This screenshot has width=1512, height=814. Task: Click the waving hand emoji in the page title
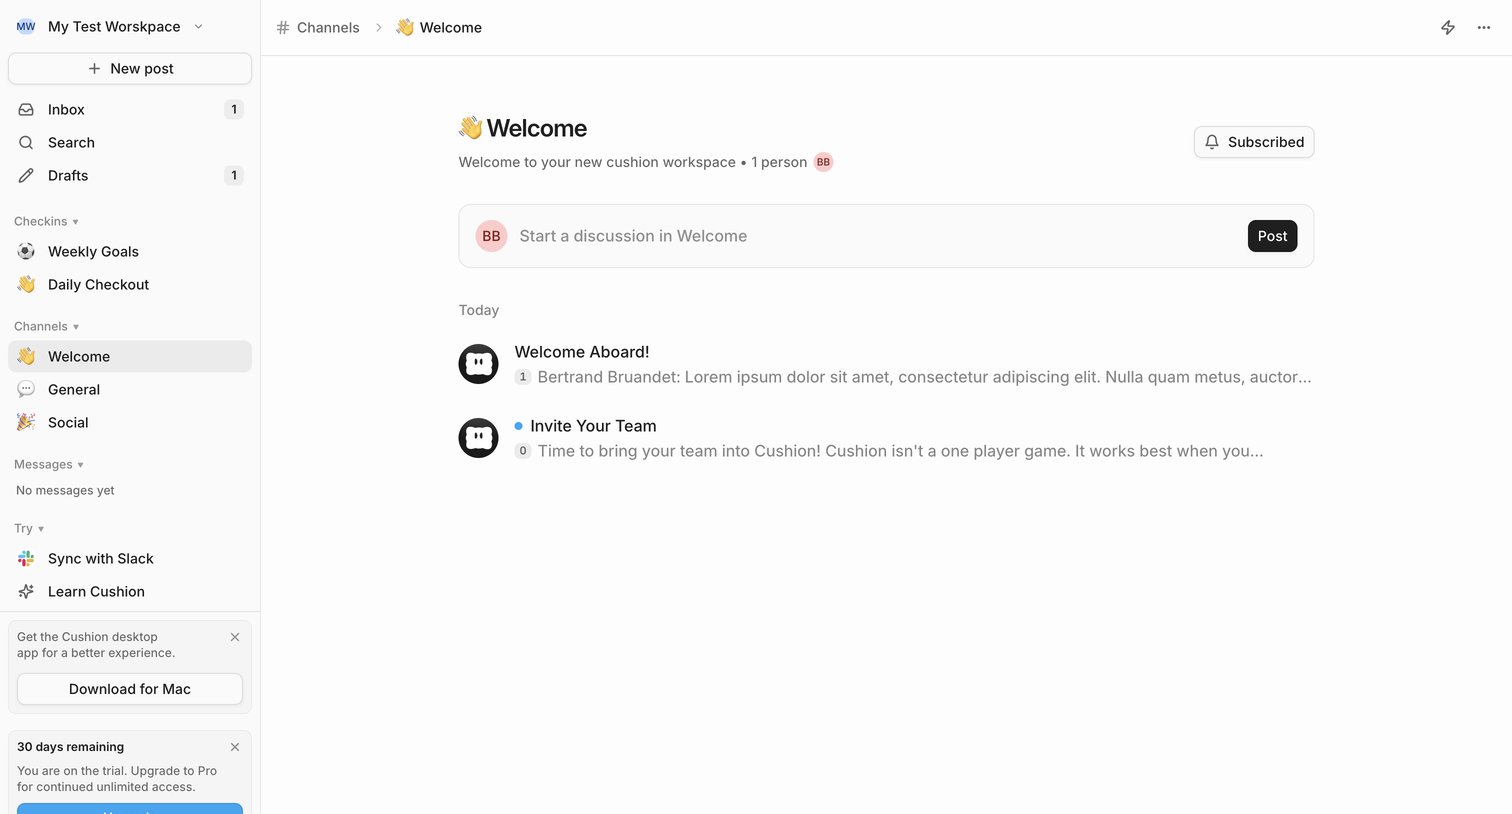[470, 128]
